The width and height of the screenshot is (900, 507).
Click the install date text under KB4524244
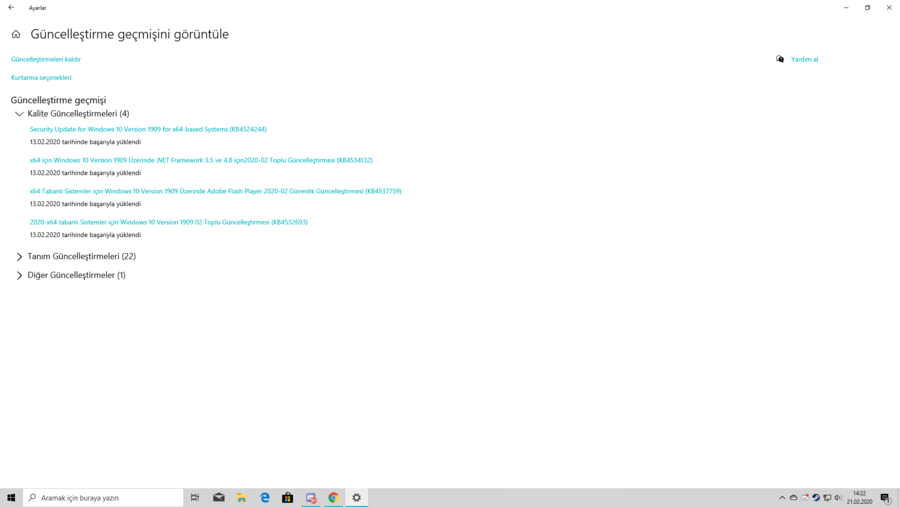[x=85, y=142]
